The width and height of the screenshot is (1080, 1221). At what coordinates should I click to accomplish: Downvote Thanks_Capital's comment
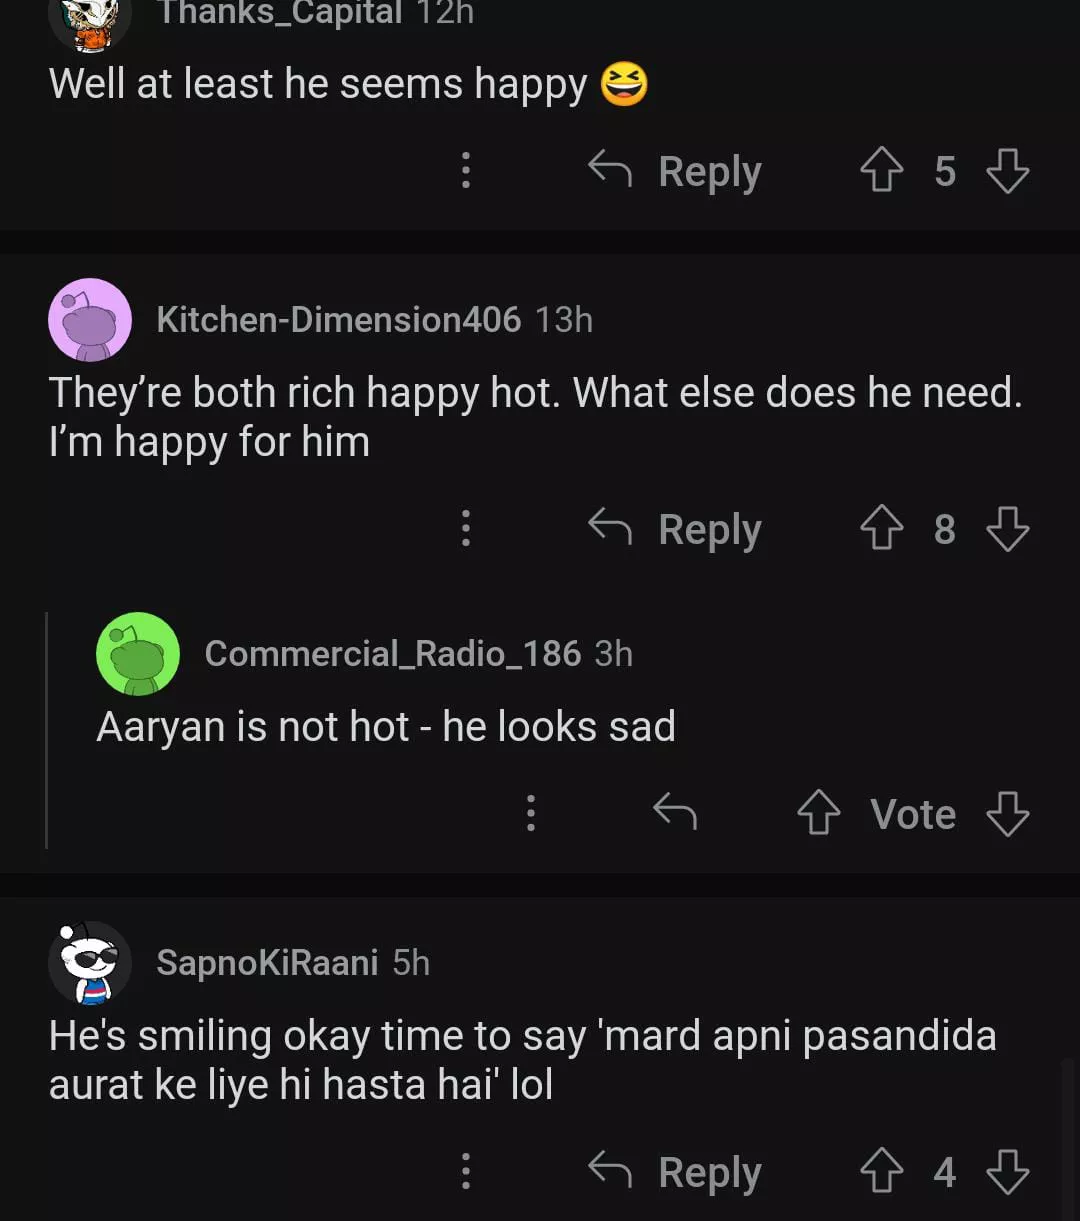[1007, 171]
